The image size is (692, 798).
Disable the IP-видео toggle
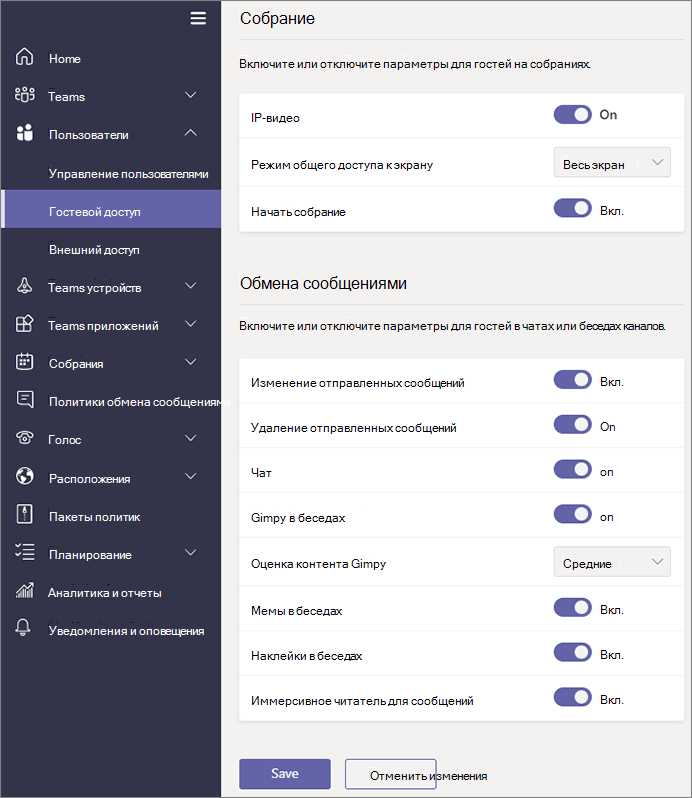(573, 115)
